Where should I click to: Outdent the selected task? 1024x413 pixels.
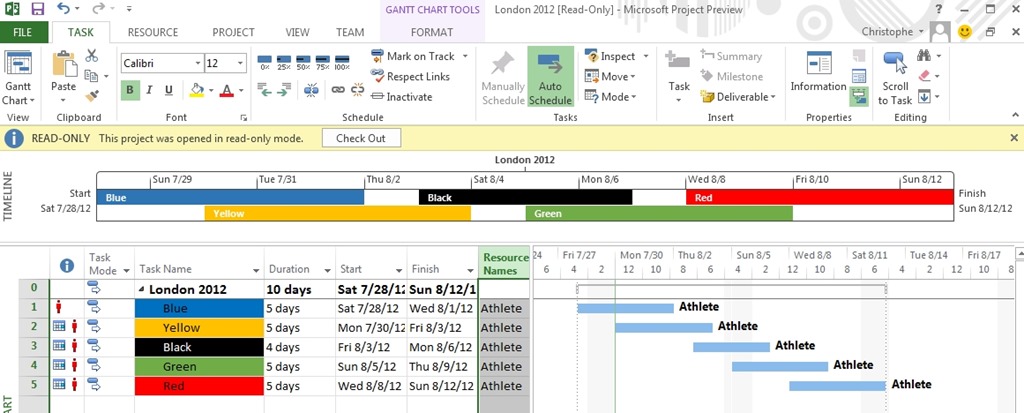(x=264, y=90)
